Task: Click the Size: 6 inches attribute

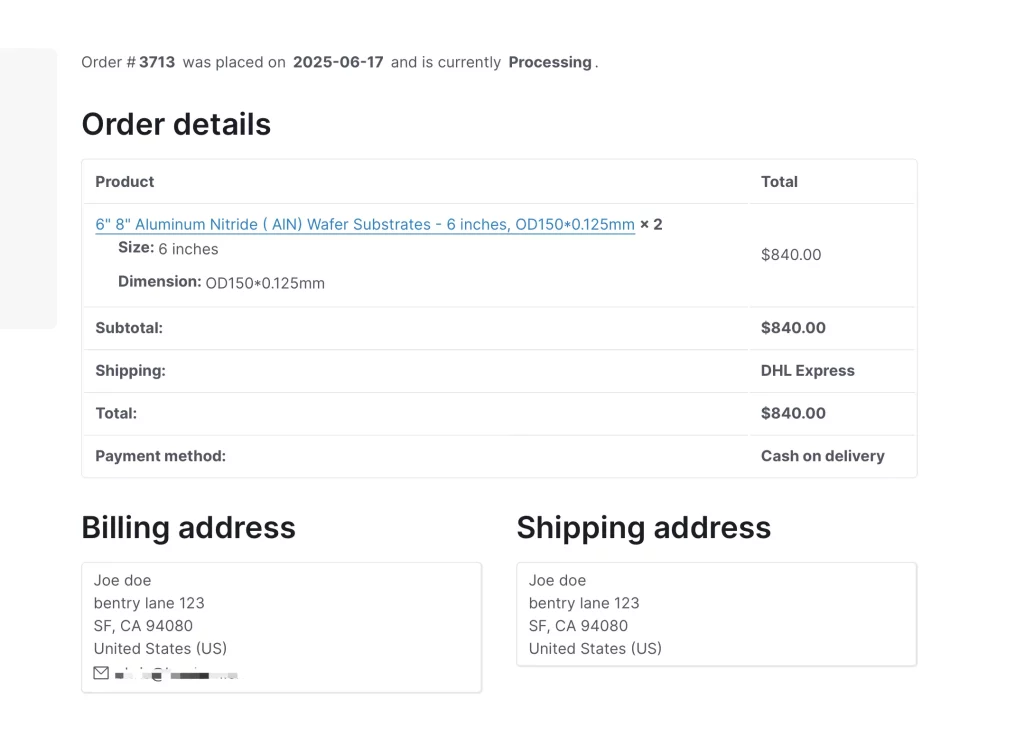Action: click(168, 249)
